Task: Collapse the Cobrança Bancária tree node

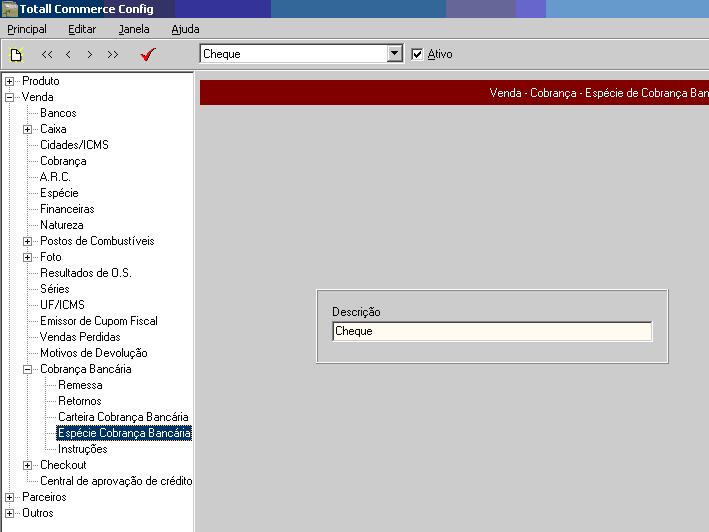Action: (28, 369)
